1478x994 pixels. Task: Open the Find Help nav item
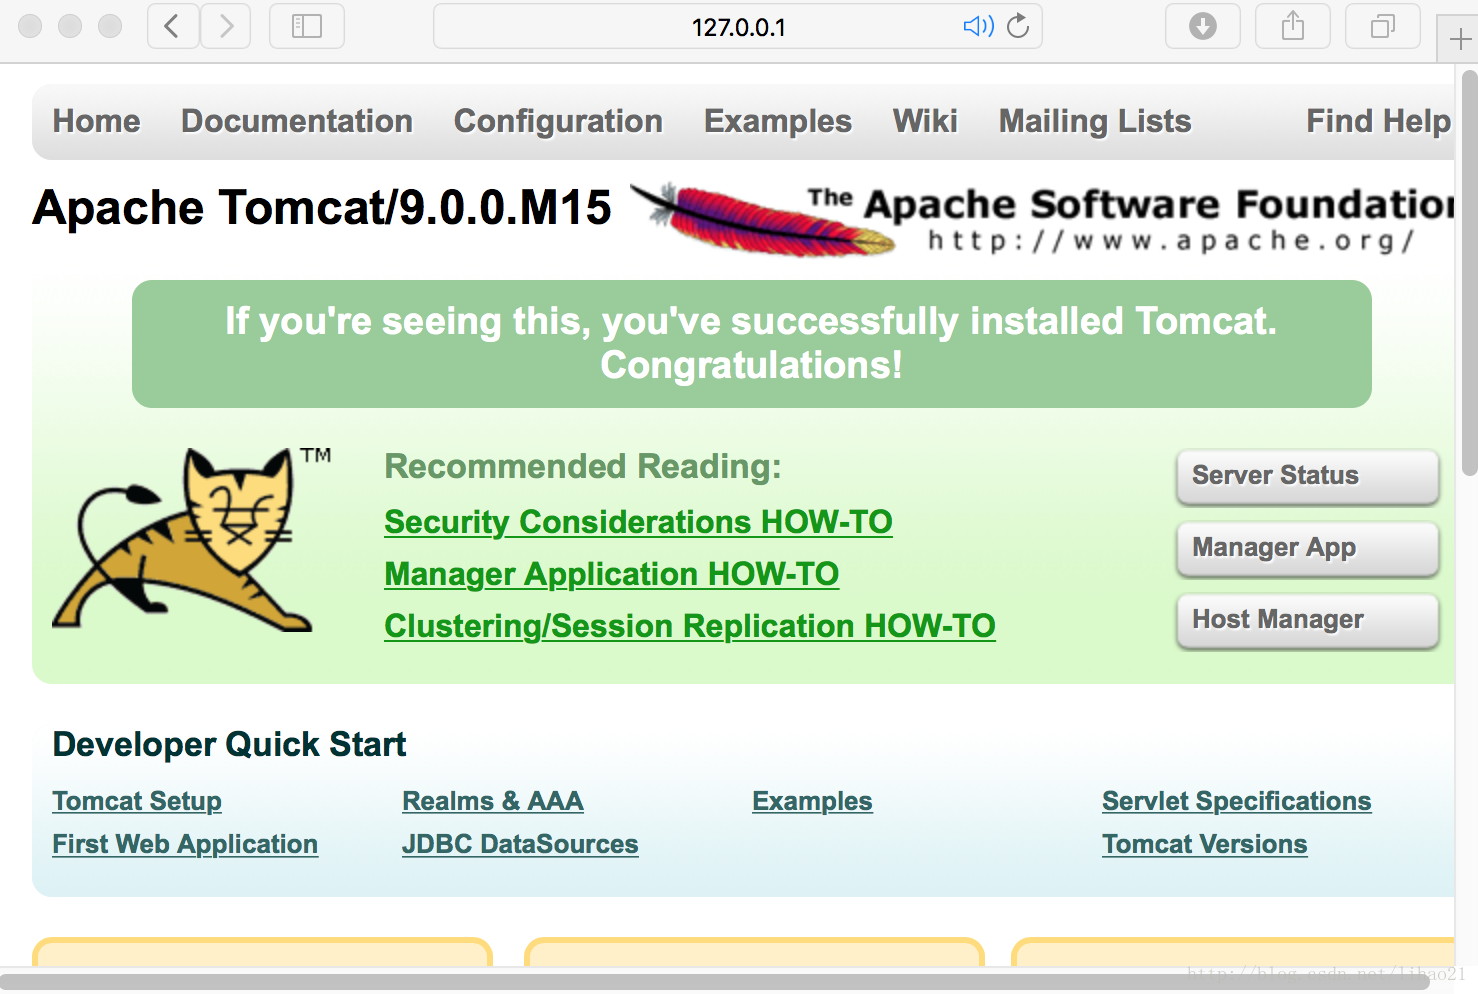tap(1379, 121)
